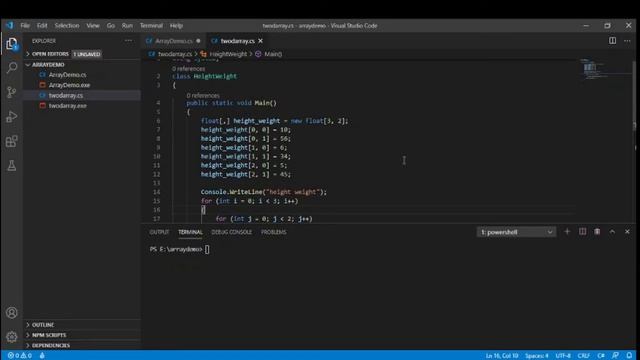
Task: Switch to the Debug Console tab
Action: pyautogui.click(x=231, y=232)
